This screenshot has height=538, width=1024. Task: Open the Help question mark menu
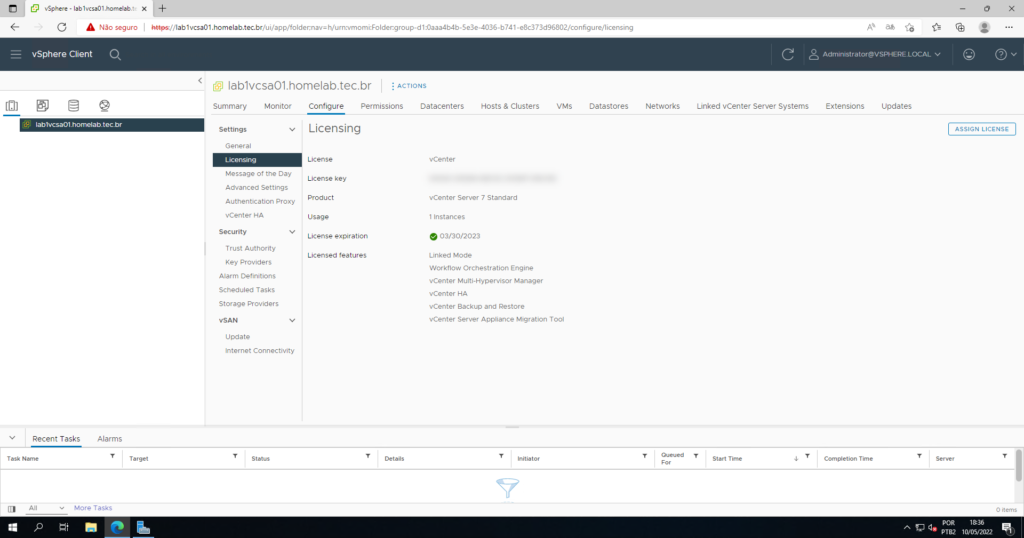point(1005,54)
